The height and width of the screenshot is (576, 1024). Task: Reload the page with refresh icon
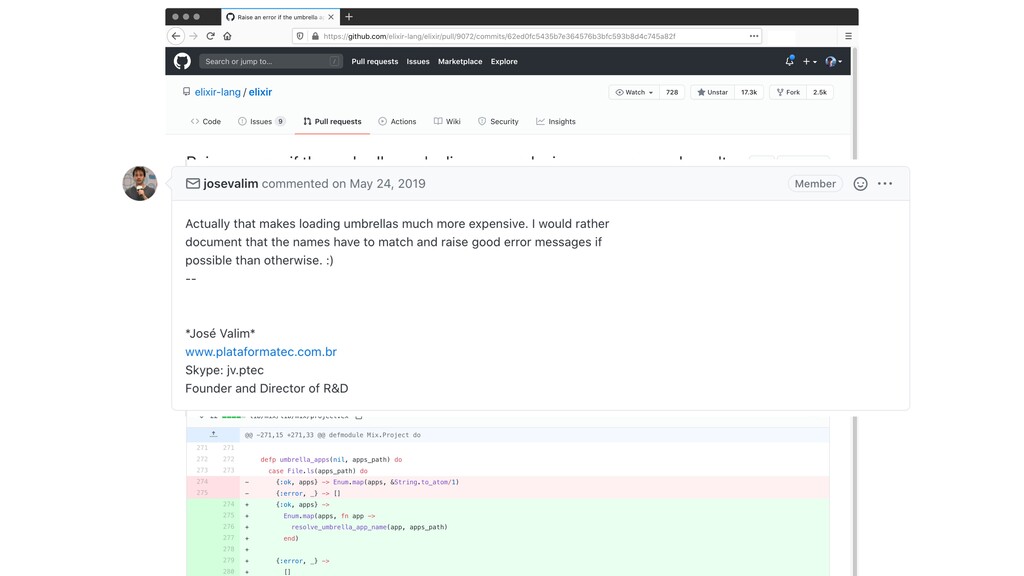point(210,36)
